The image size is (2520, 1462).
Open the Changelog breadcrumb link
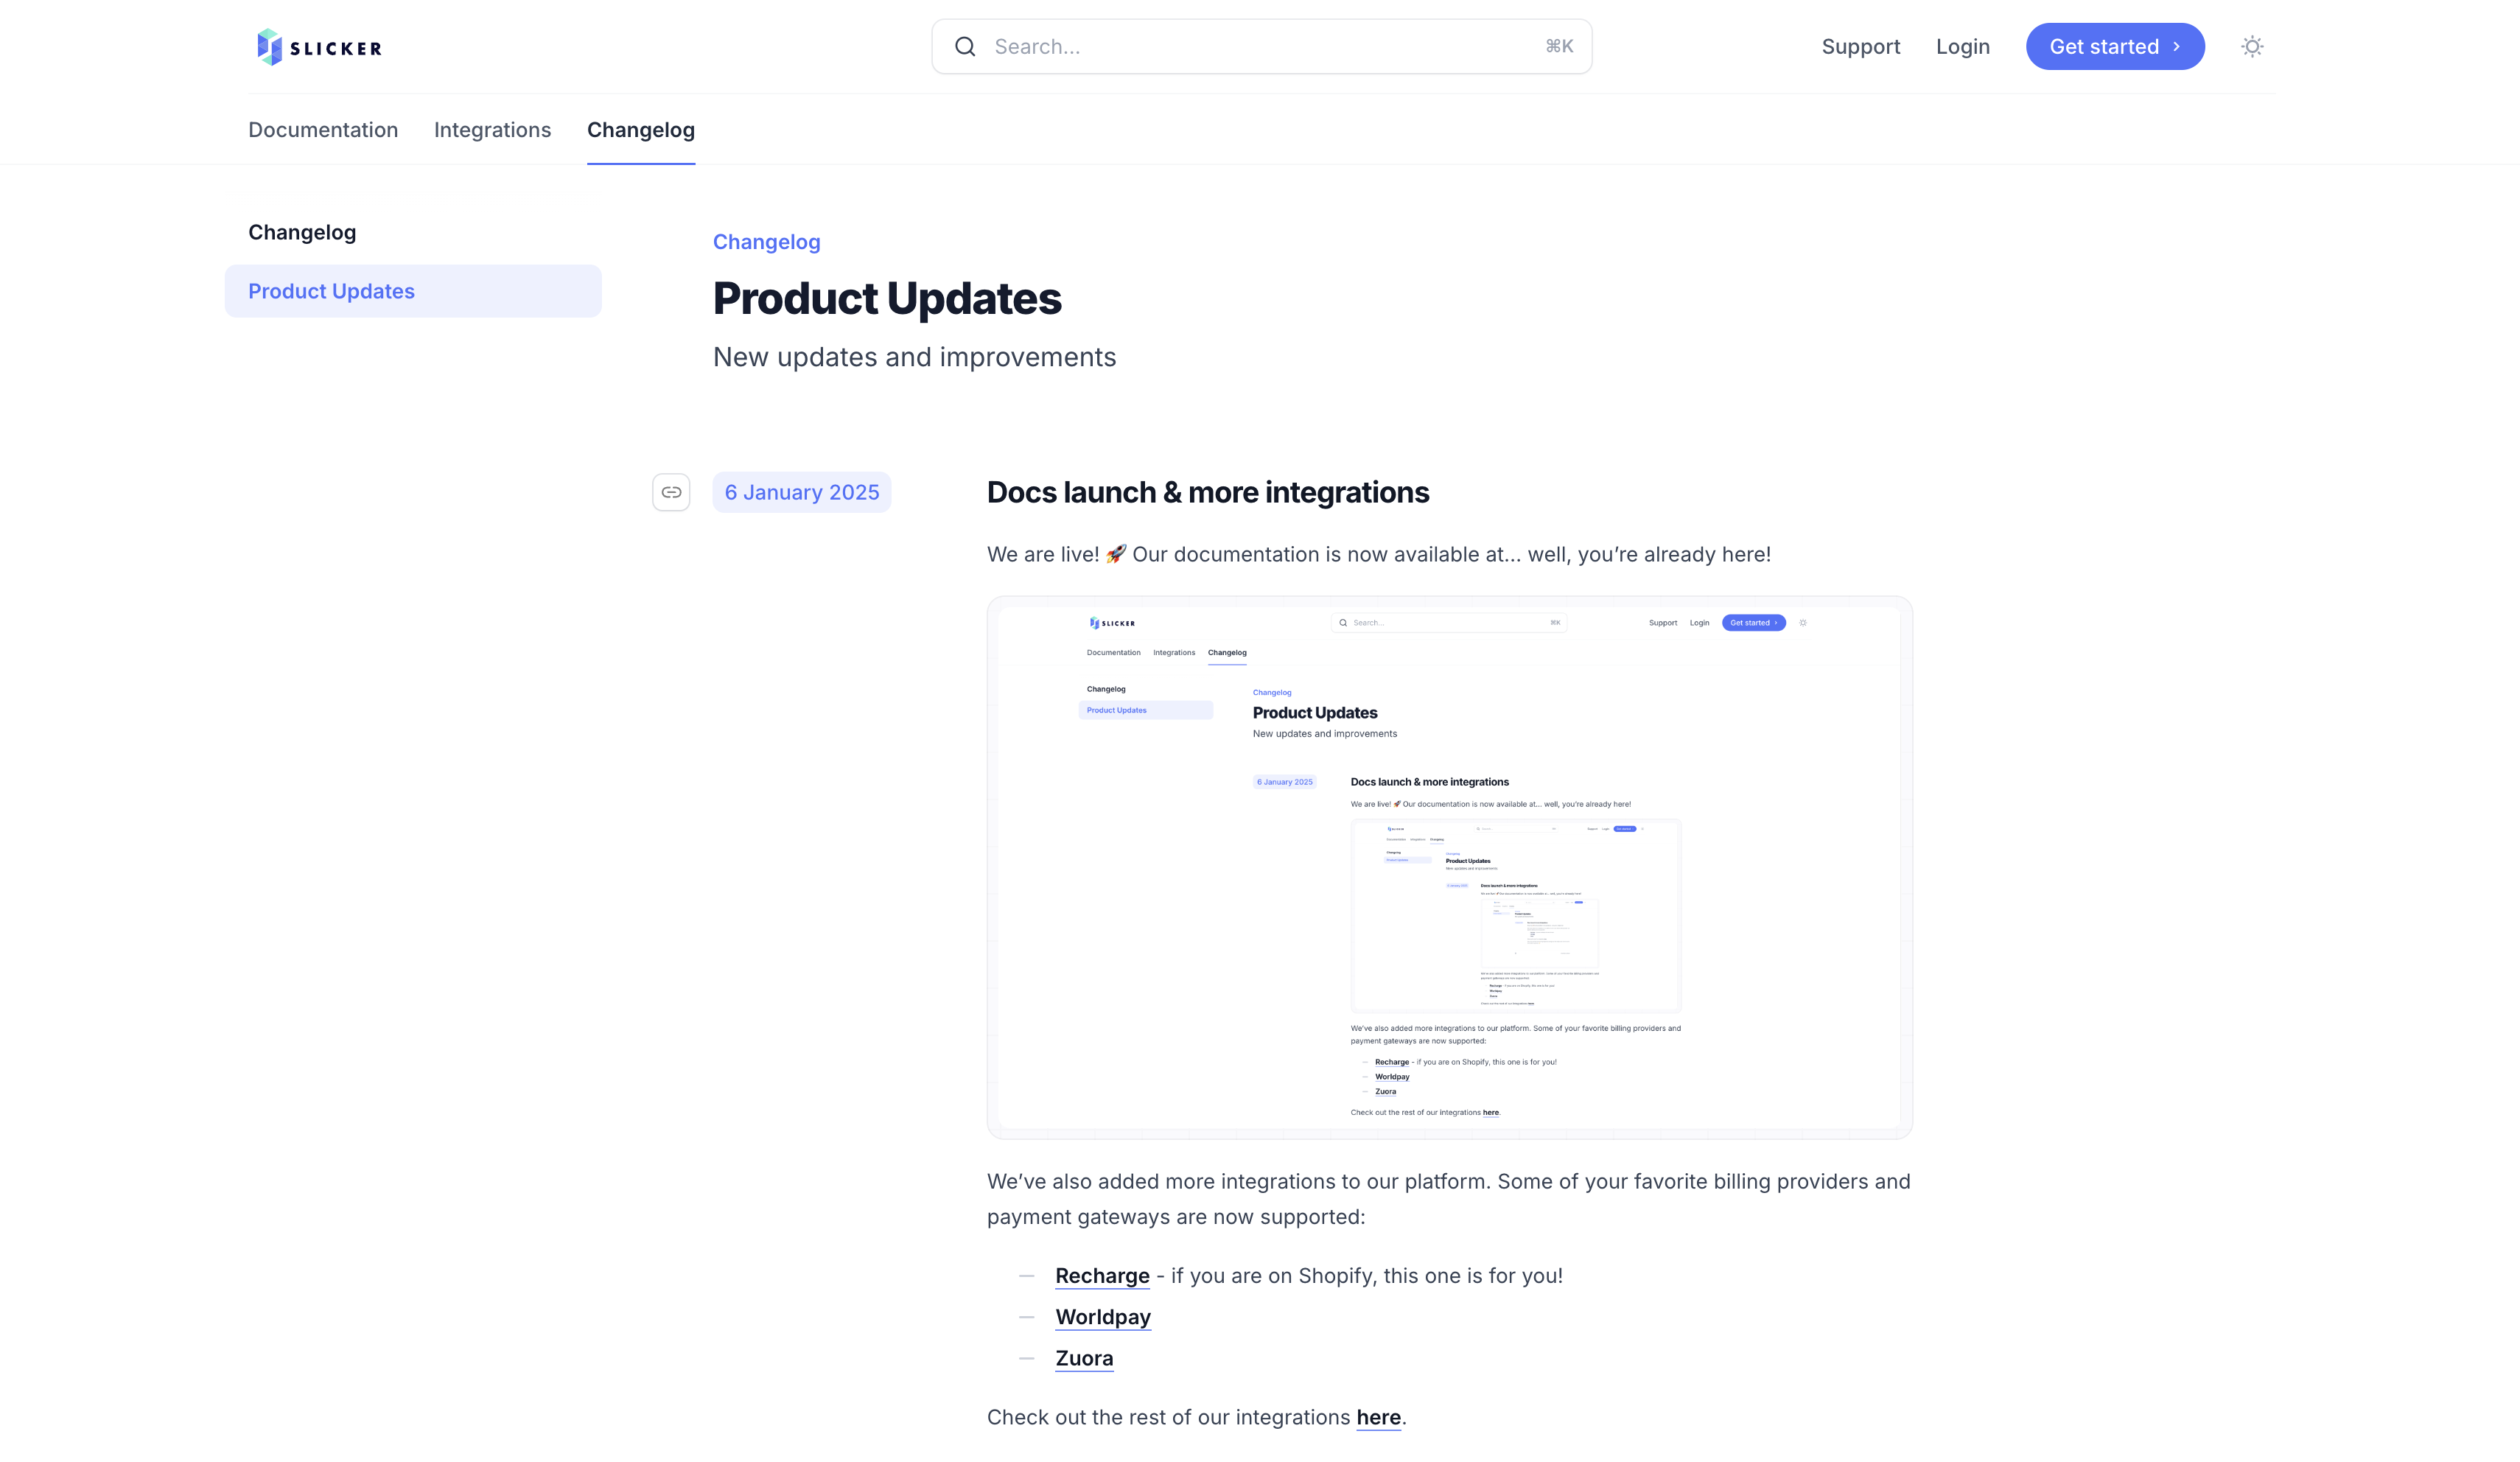tap(766, 241)
